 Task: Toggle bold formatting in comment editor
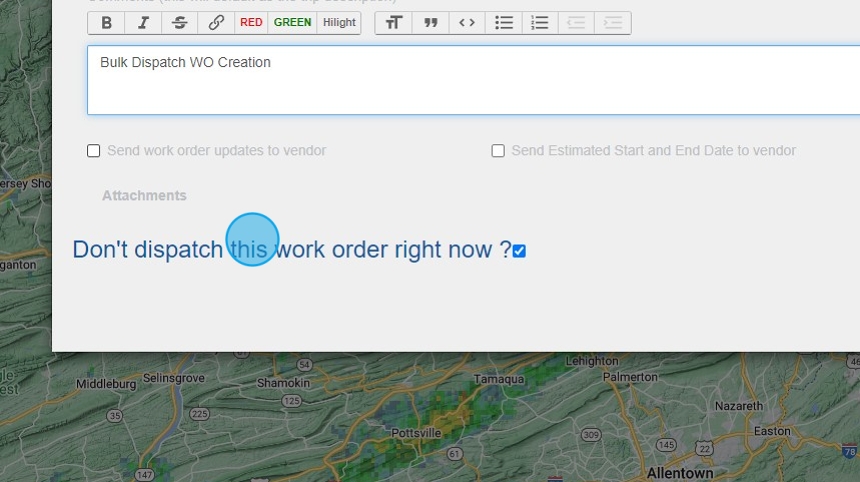(106, 22)
